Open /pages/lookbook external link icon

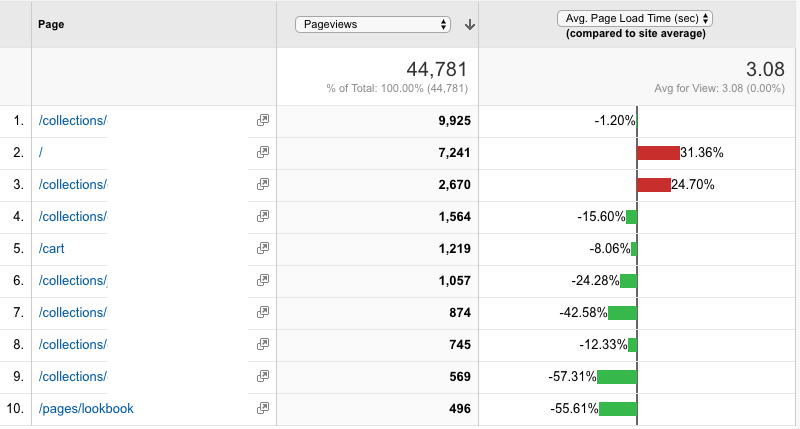point(263,408)
